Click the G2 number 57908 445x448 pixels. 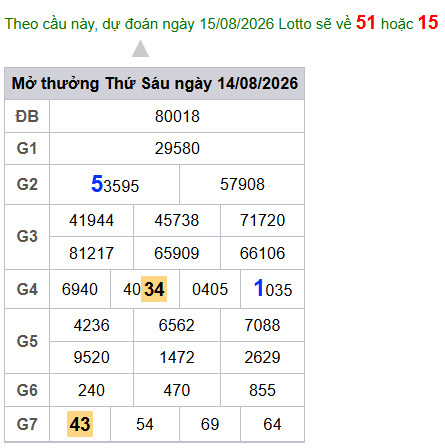tap(242, 184)
